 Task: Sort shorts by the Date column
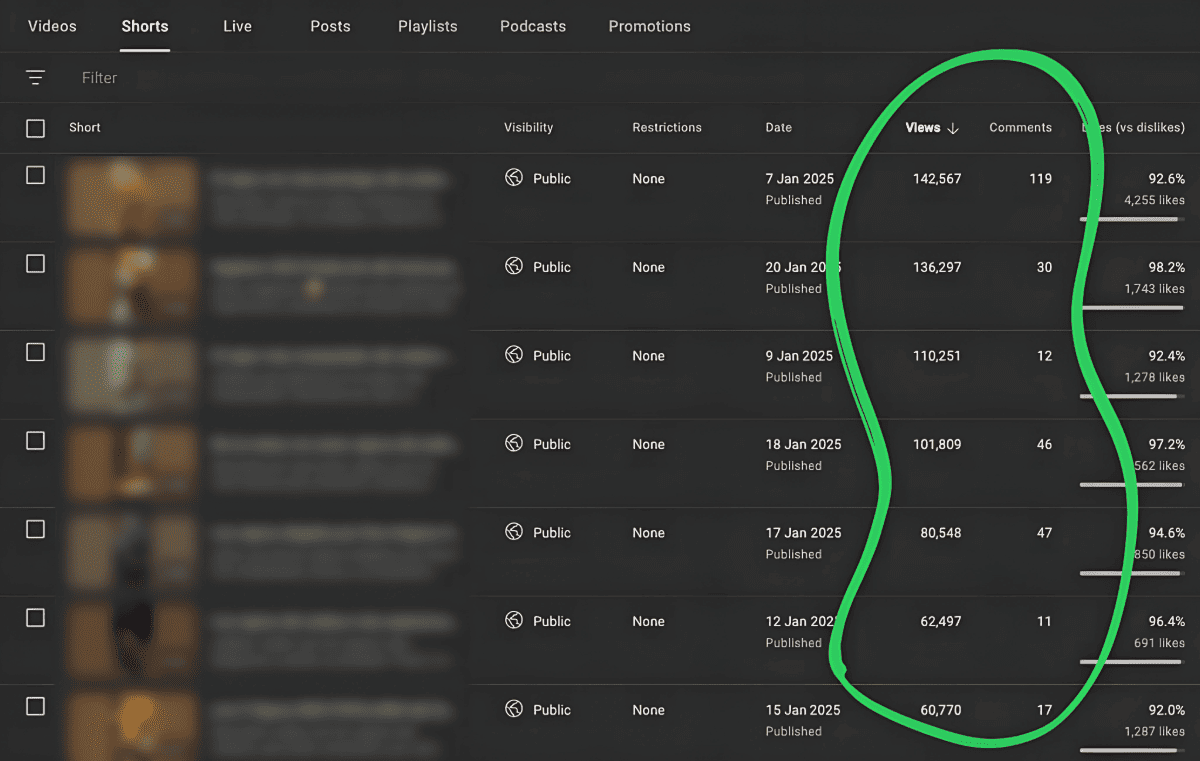[x=778, y=128]
